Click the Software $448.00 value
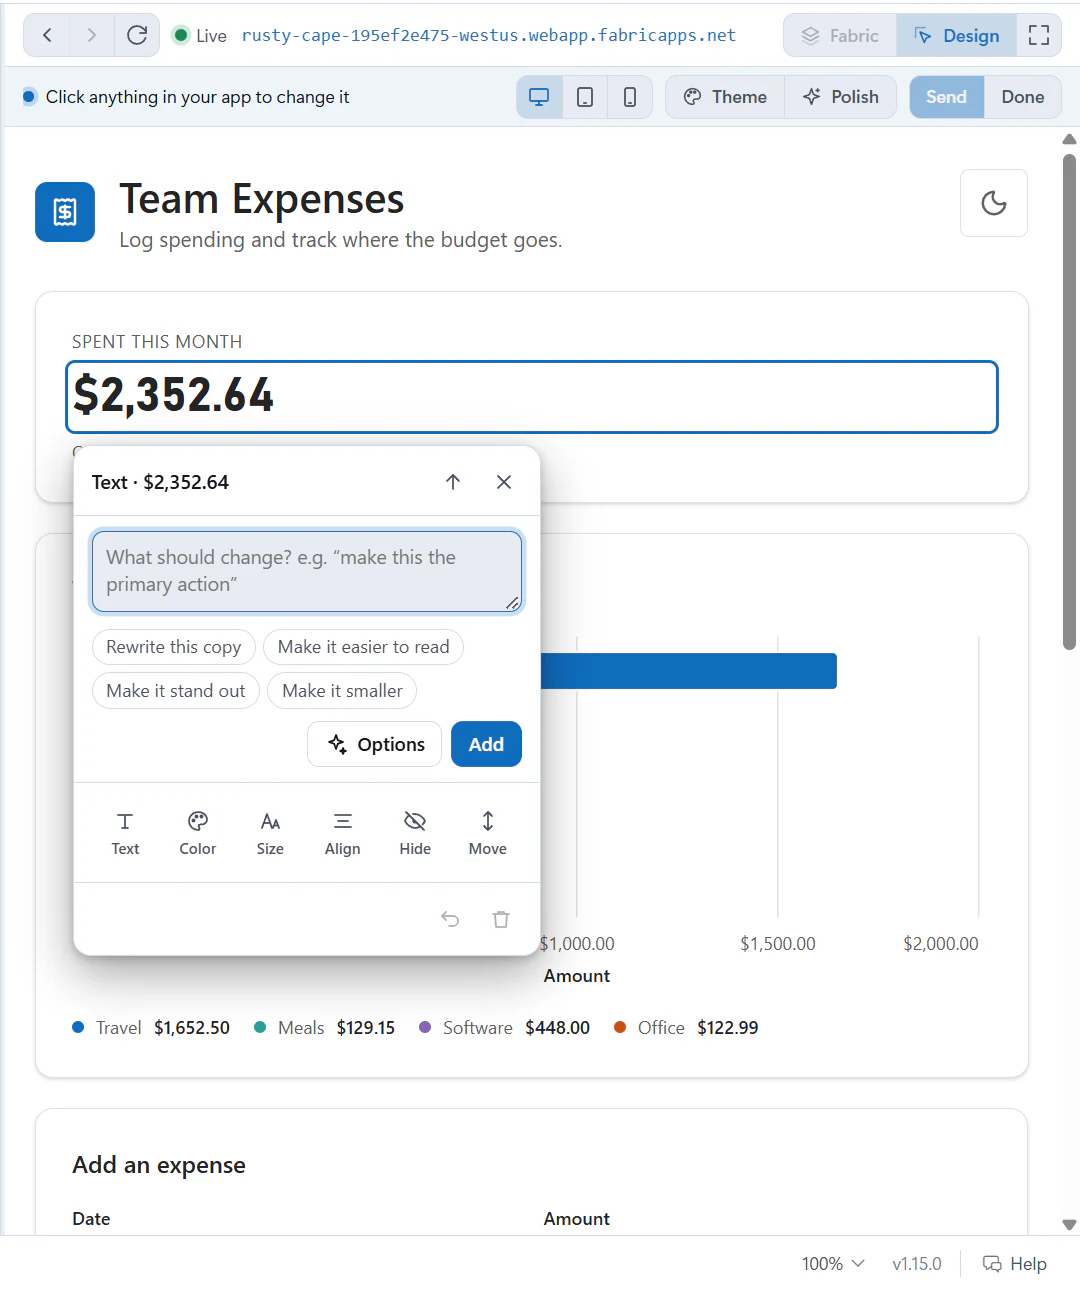Viewport: 1080px width, 1290px height. [x=558, y=1028]
